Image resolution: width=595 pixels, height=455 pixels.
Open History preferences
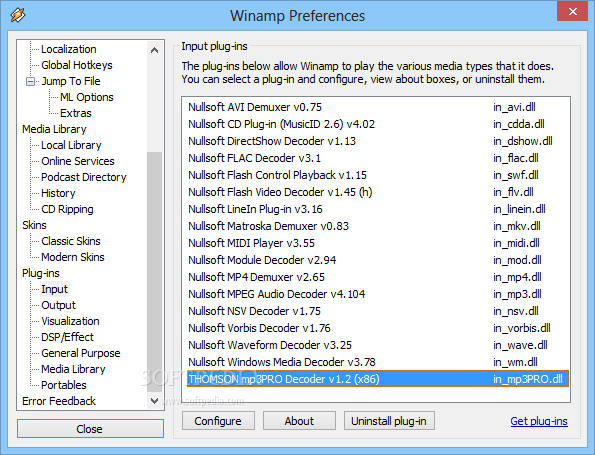tap(58, 193)
